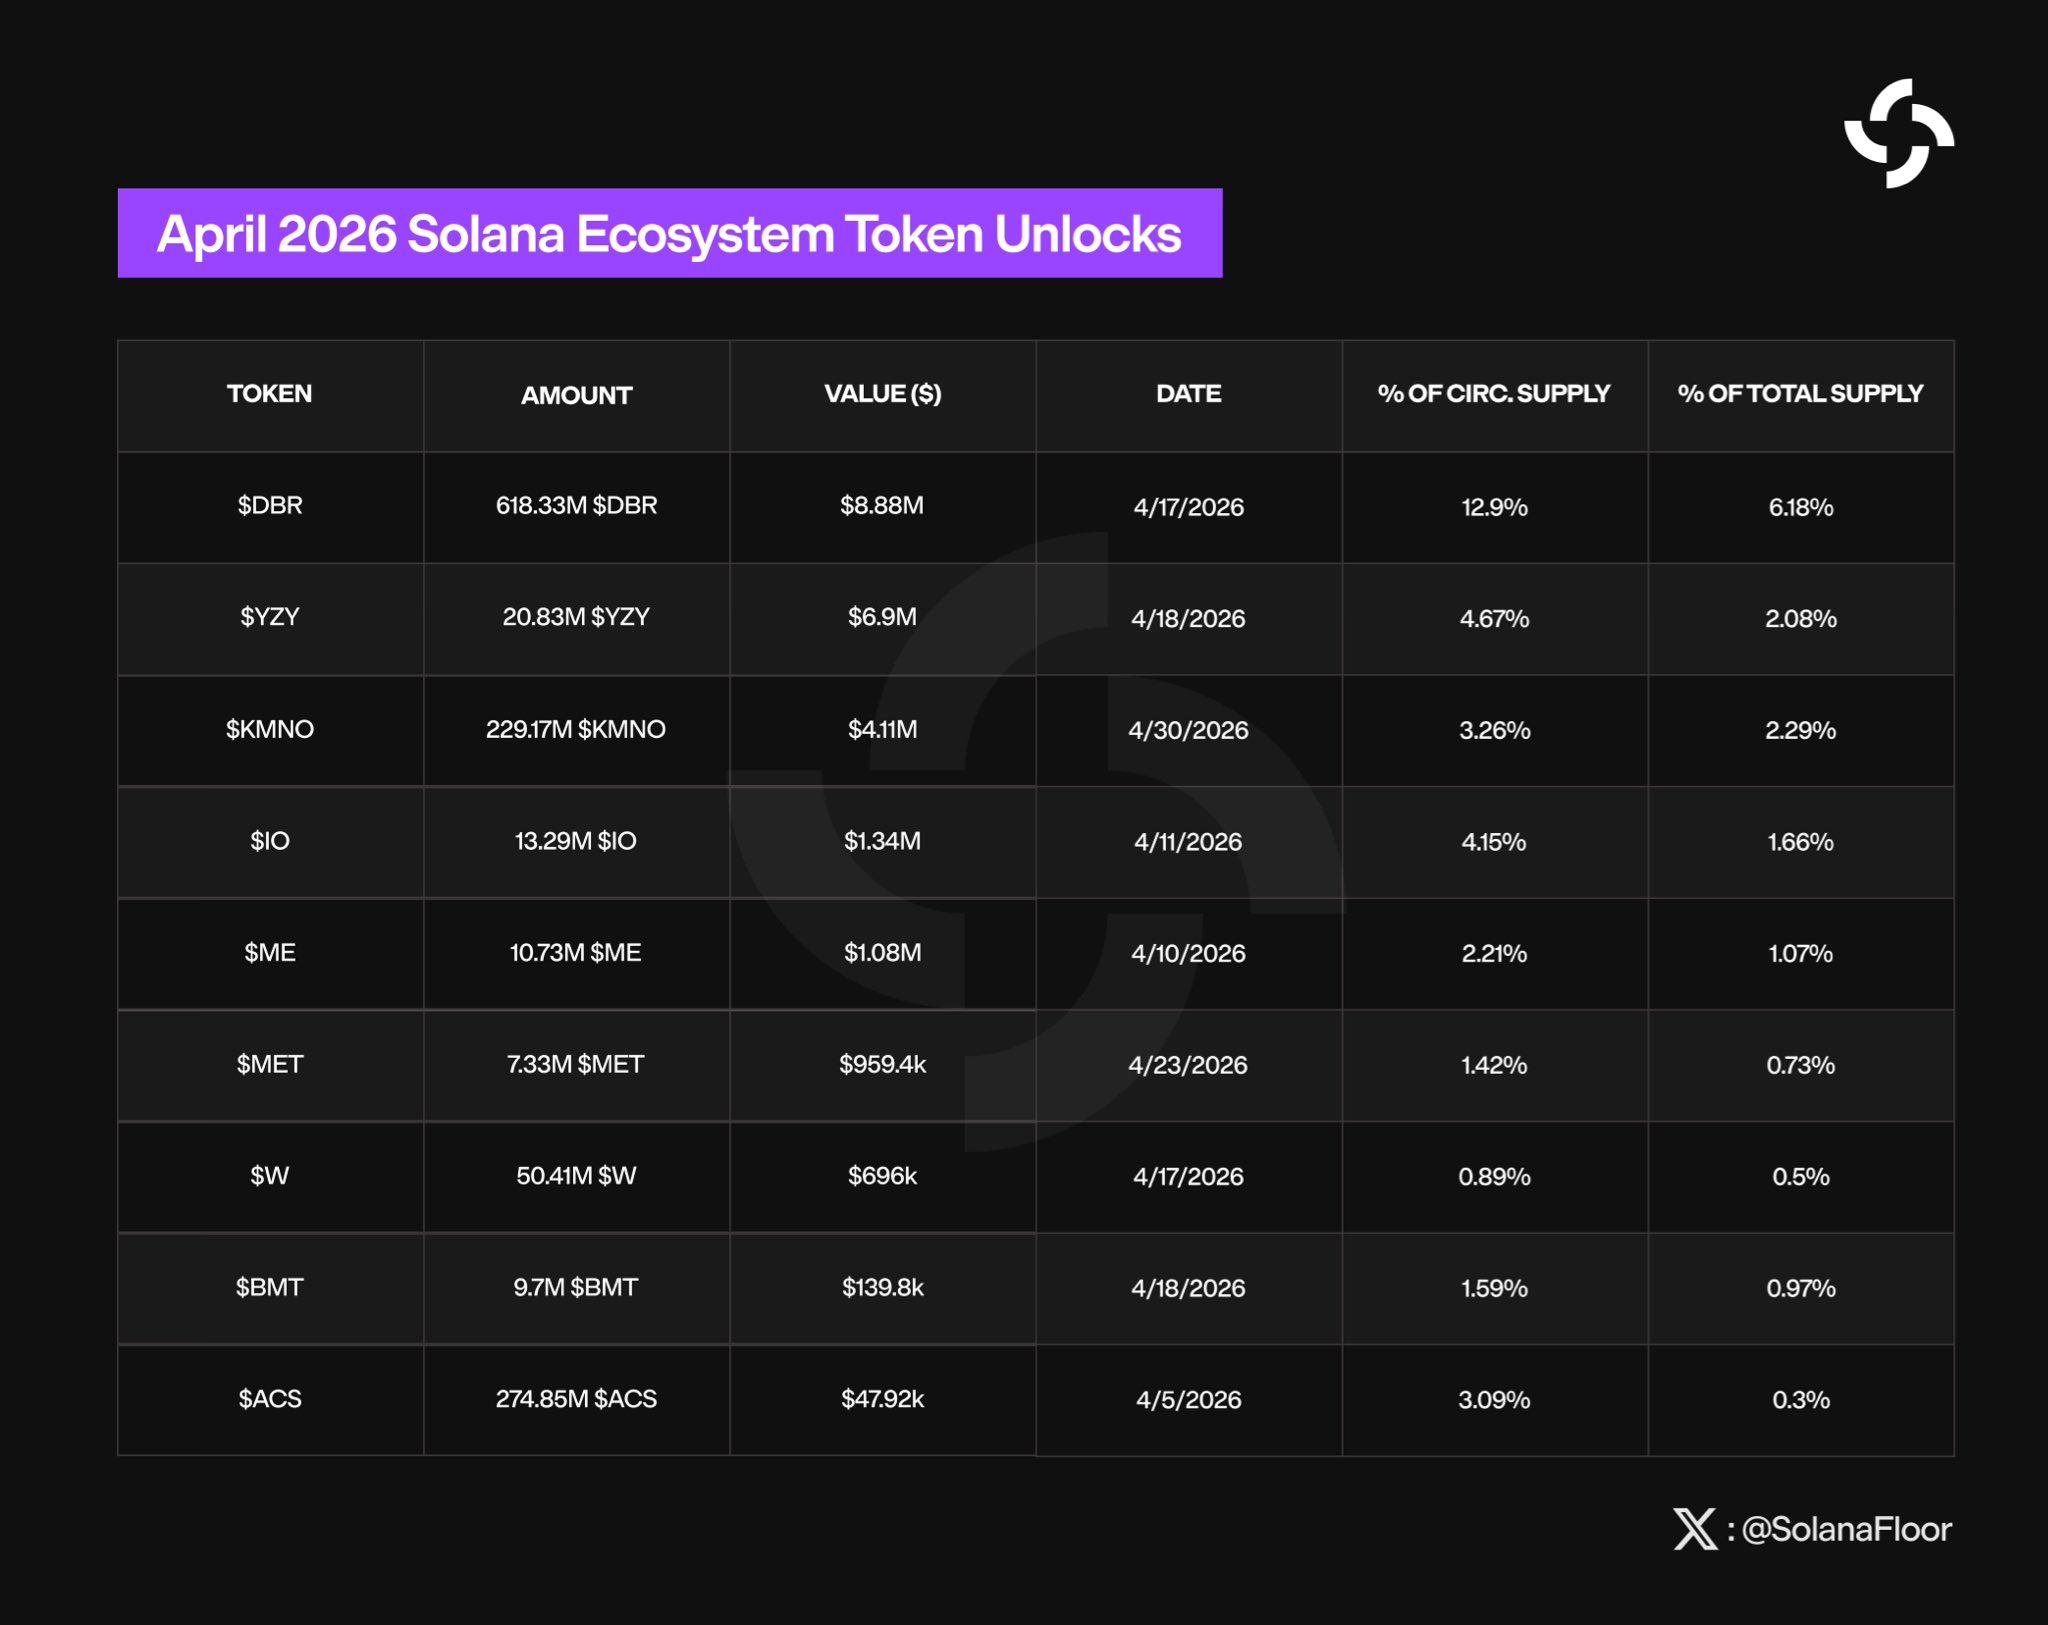Screen dimensions: 2048x1625
Task: Select the 274.85M $ACS amount cell
Action: [576, 1399]
